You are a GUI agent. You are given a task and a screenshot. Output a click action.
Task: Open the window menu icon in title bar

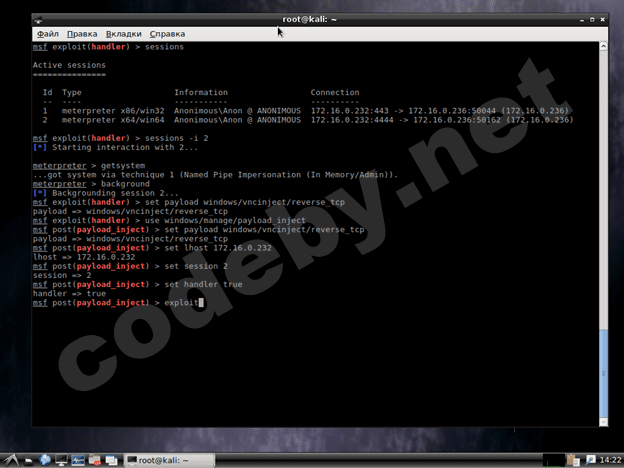click(x=38, y=19)
